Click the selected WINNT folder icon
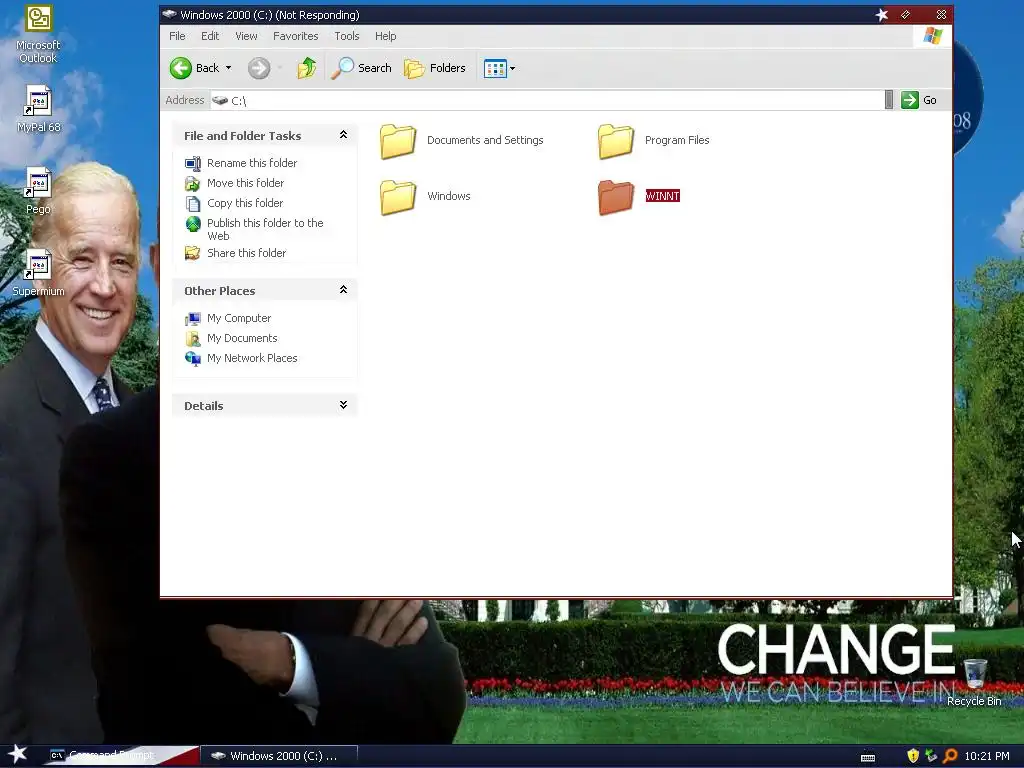The width and height of the screenshot is (1024, 768). pos(616,197)
